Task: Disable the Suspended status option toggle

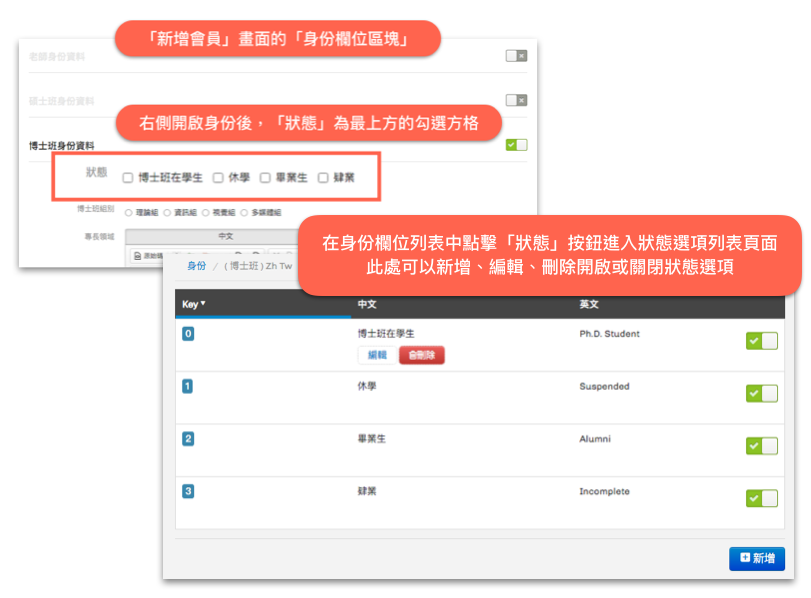Action: [761, 393]
